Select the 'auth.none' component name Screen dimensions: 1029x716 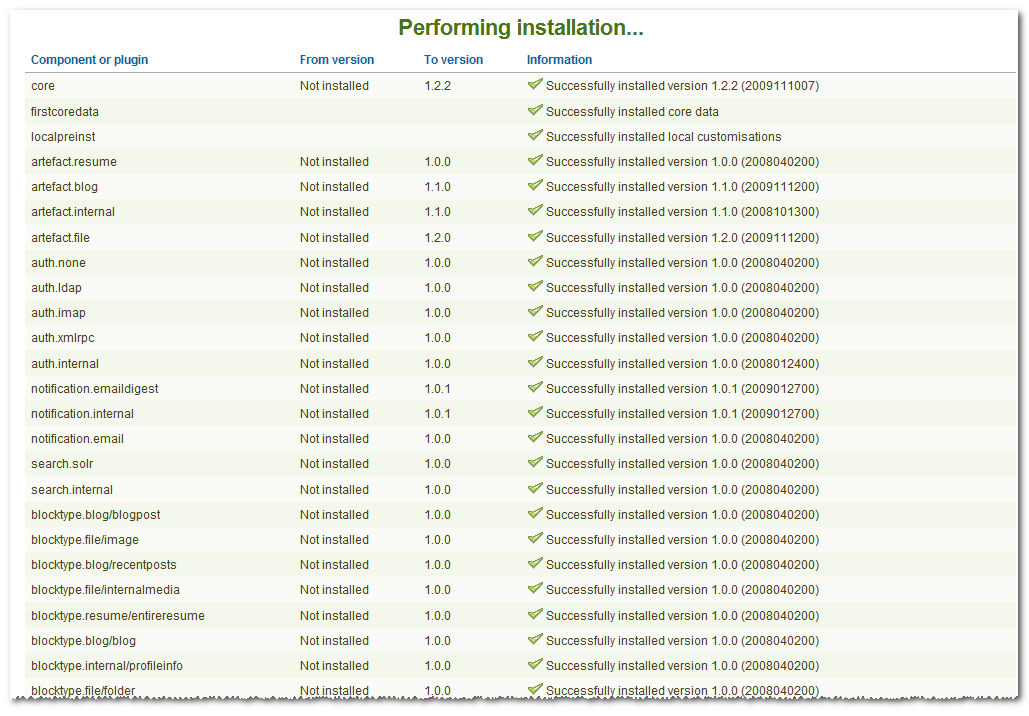58,263
